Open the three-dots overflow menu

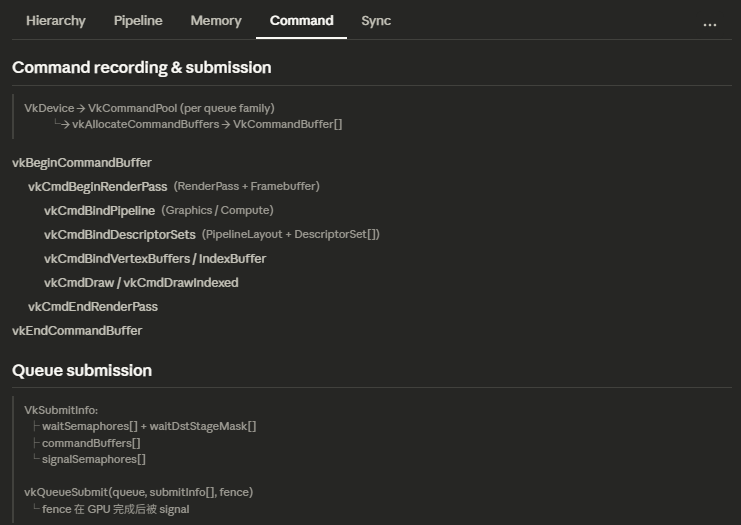click(x=710, y=23)
